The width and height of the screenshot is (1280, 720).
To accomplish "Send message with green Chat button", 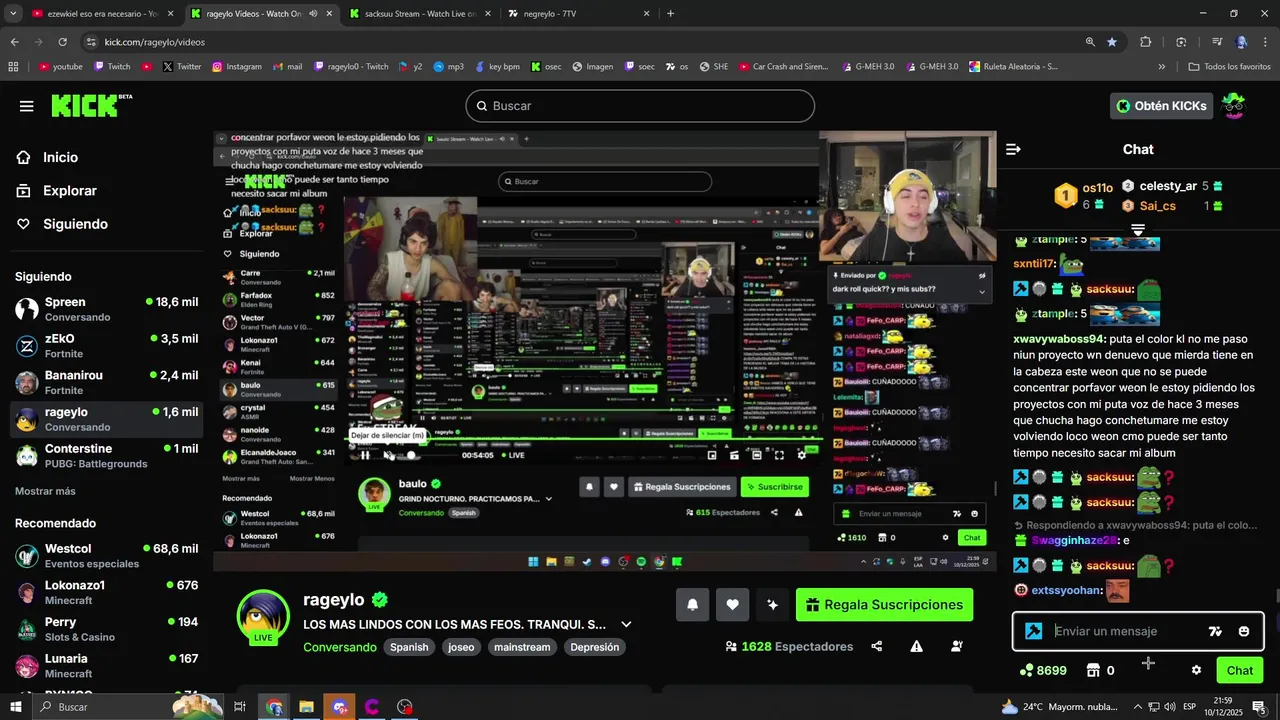I will (x=1240, y=670).
